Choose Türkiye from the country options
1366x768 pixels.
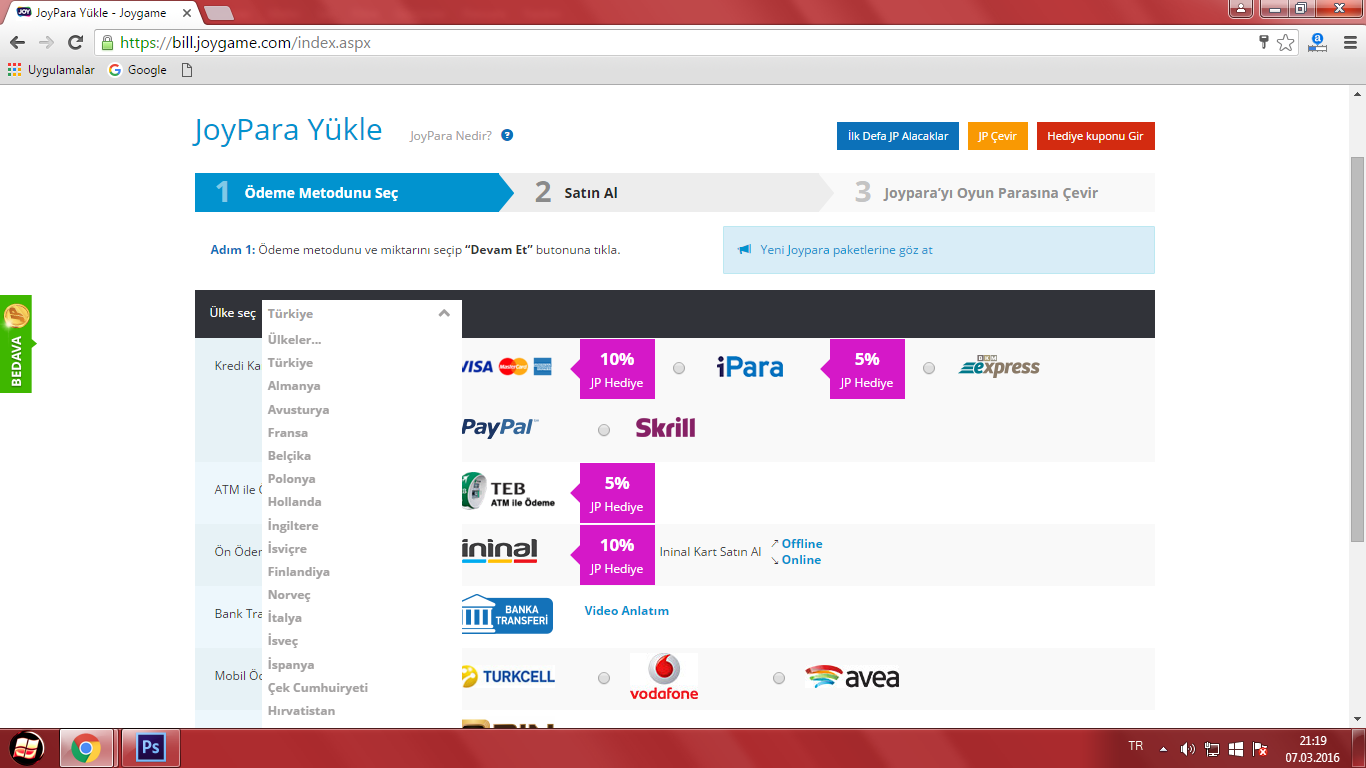[x=290, y=363]
